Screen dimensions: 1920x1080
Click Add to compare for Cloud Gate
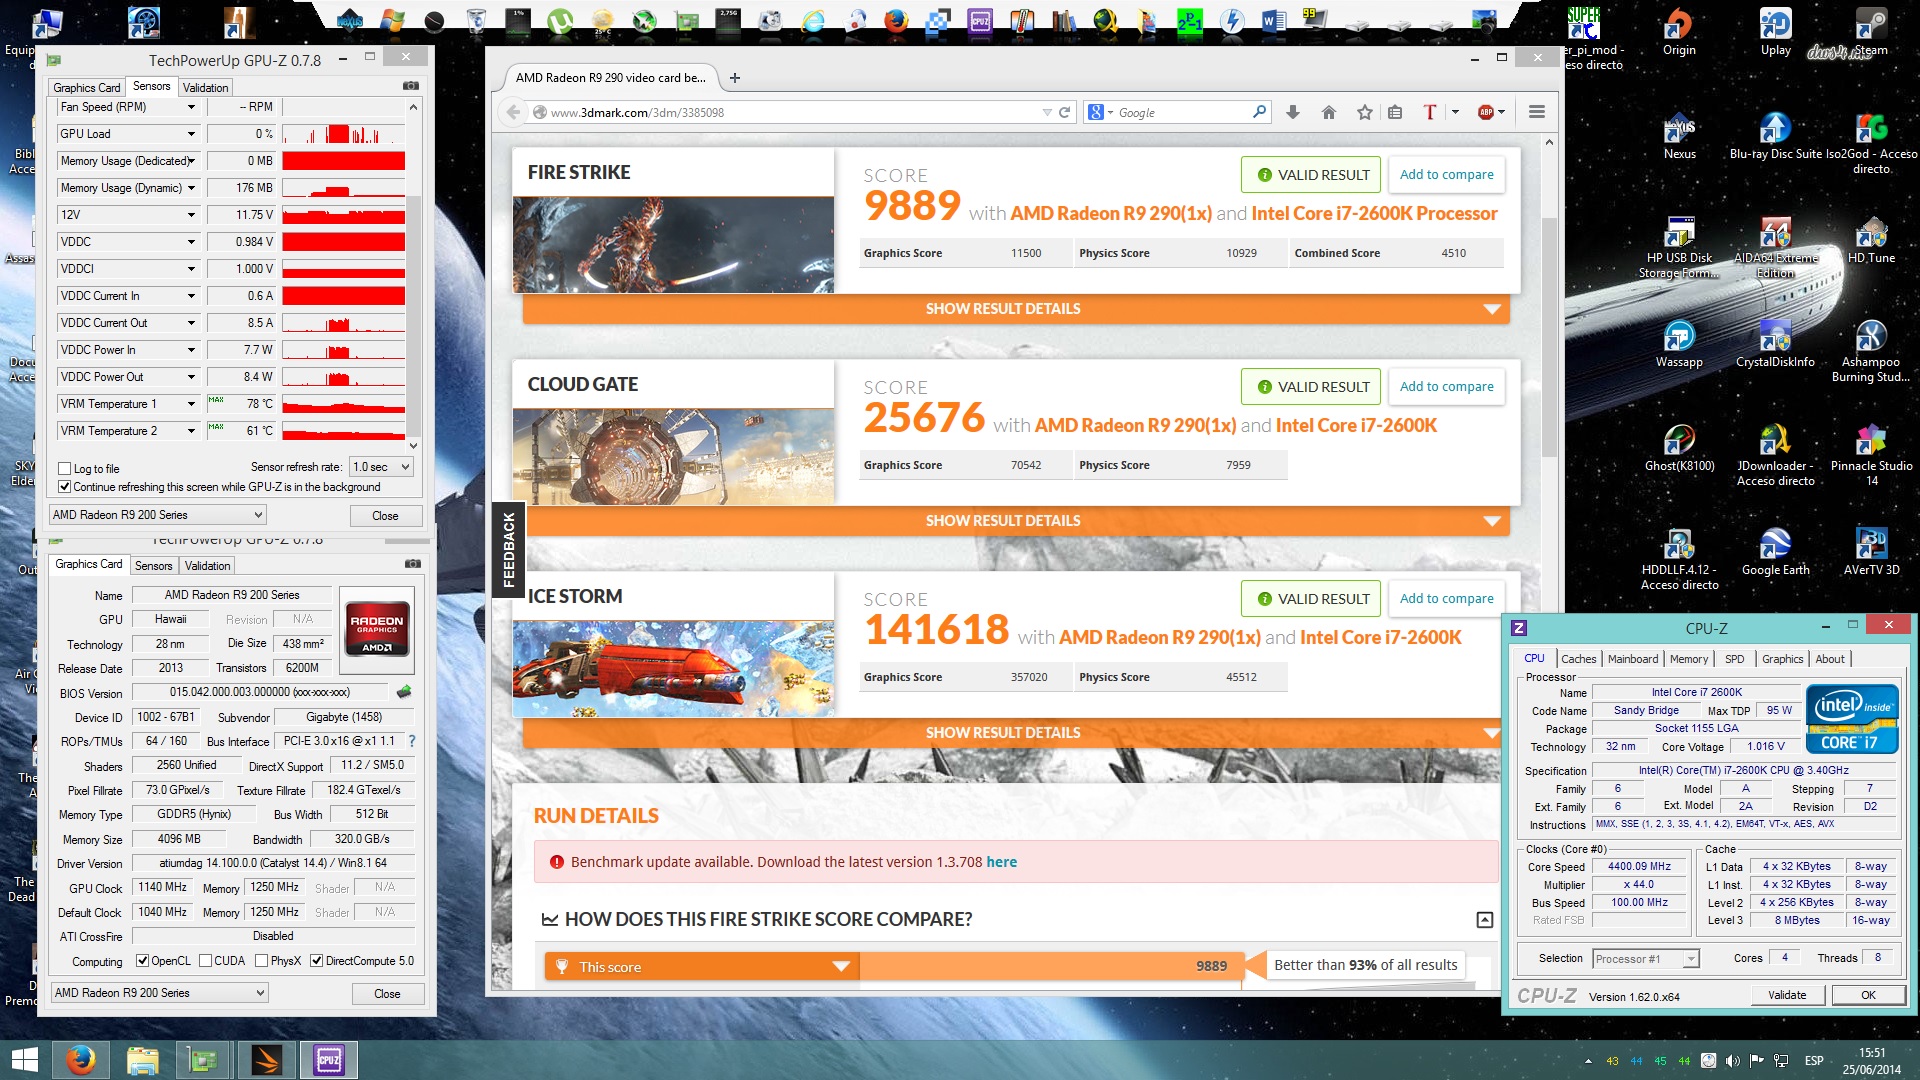coord(1446,386)
